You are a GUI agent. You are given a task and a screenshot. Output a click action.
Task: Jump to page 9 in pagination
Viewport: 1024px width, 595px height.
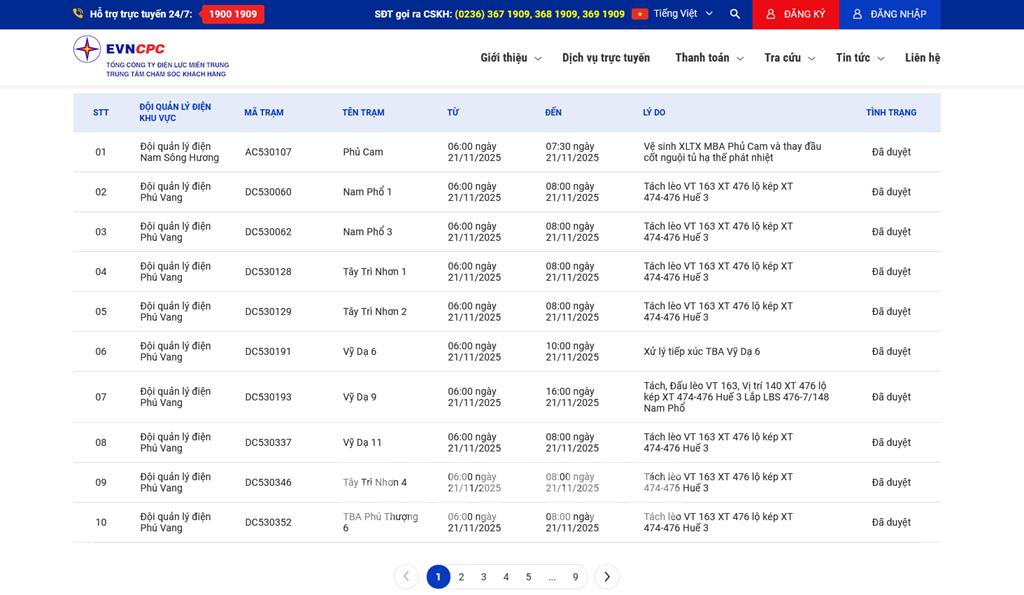tap(575, 577)
